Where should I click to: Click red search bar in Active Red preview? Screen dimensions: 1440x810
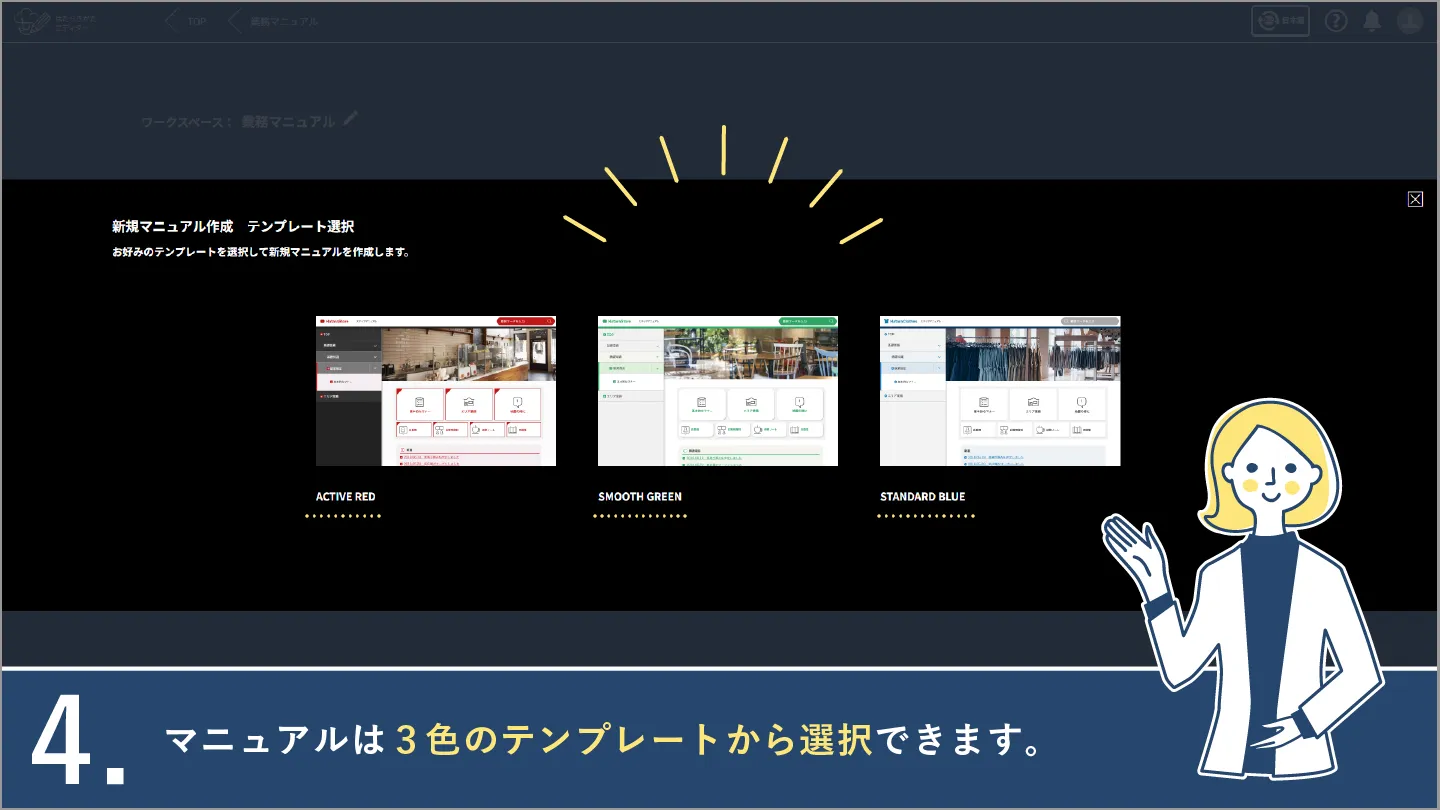click(x=525, y=321)
